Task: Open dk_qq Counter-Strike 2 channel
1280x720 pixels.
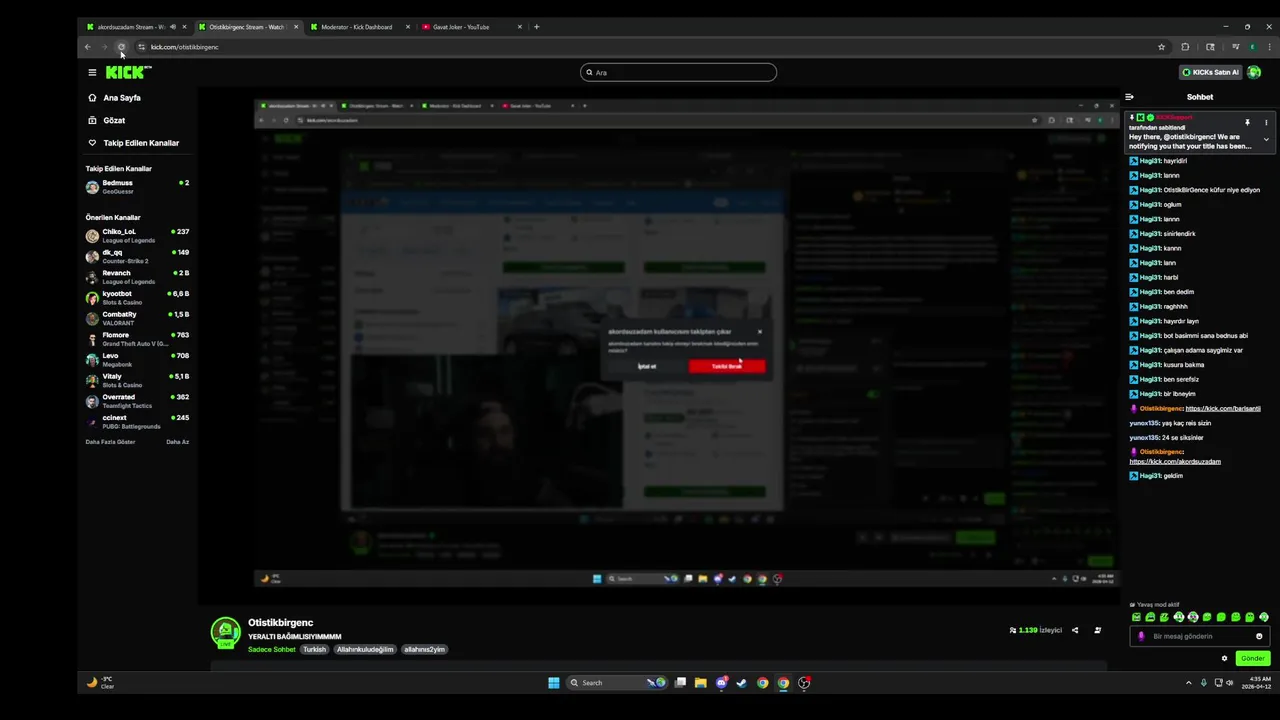Action: [137, 256]
